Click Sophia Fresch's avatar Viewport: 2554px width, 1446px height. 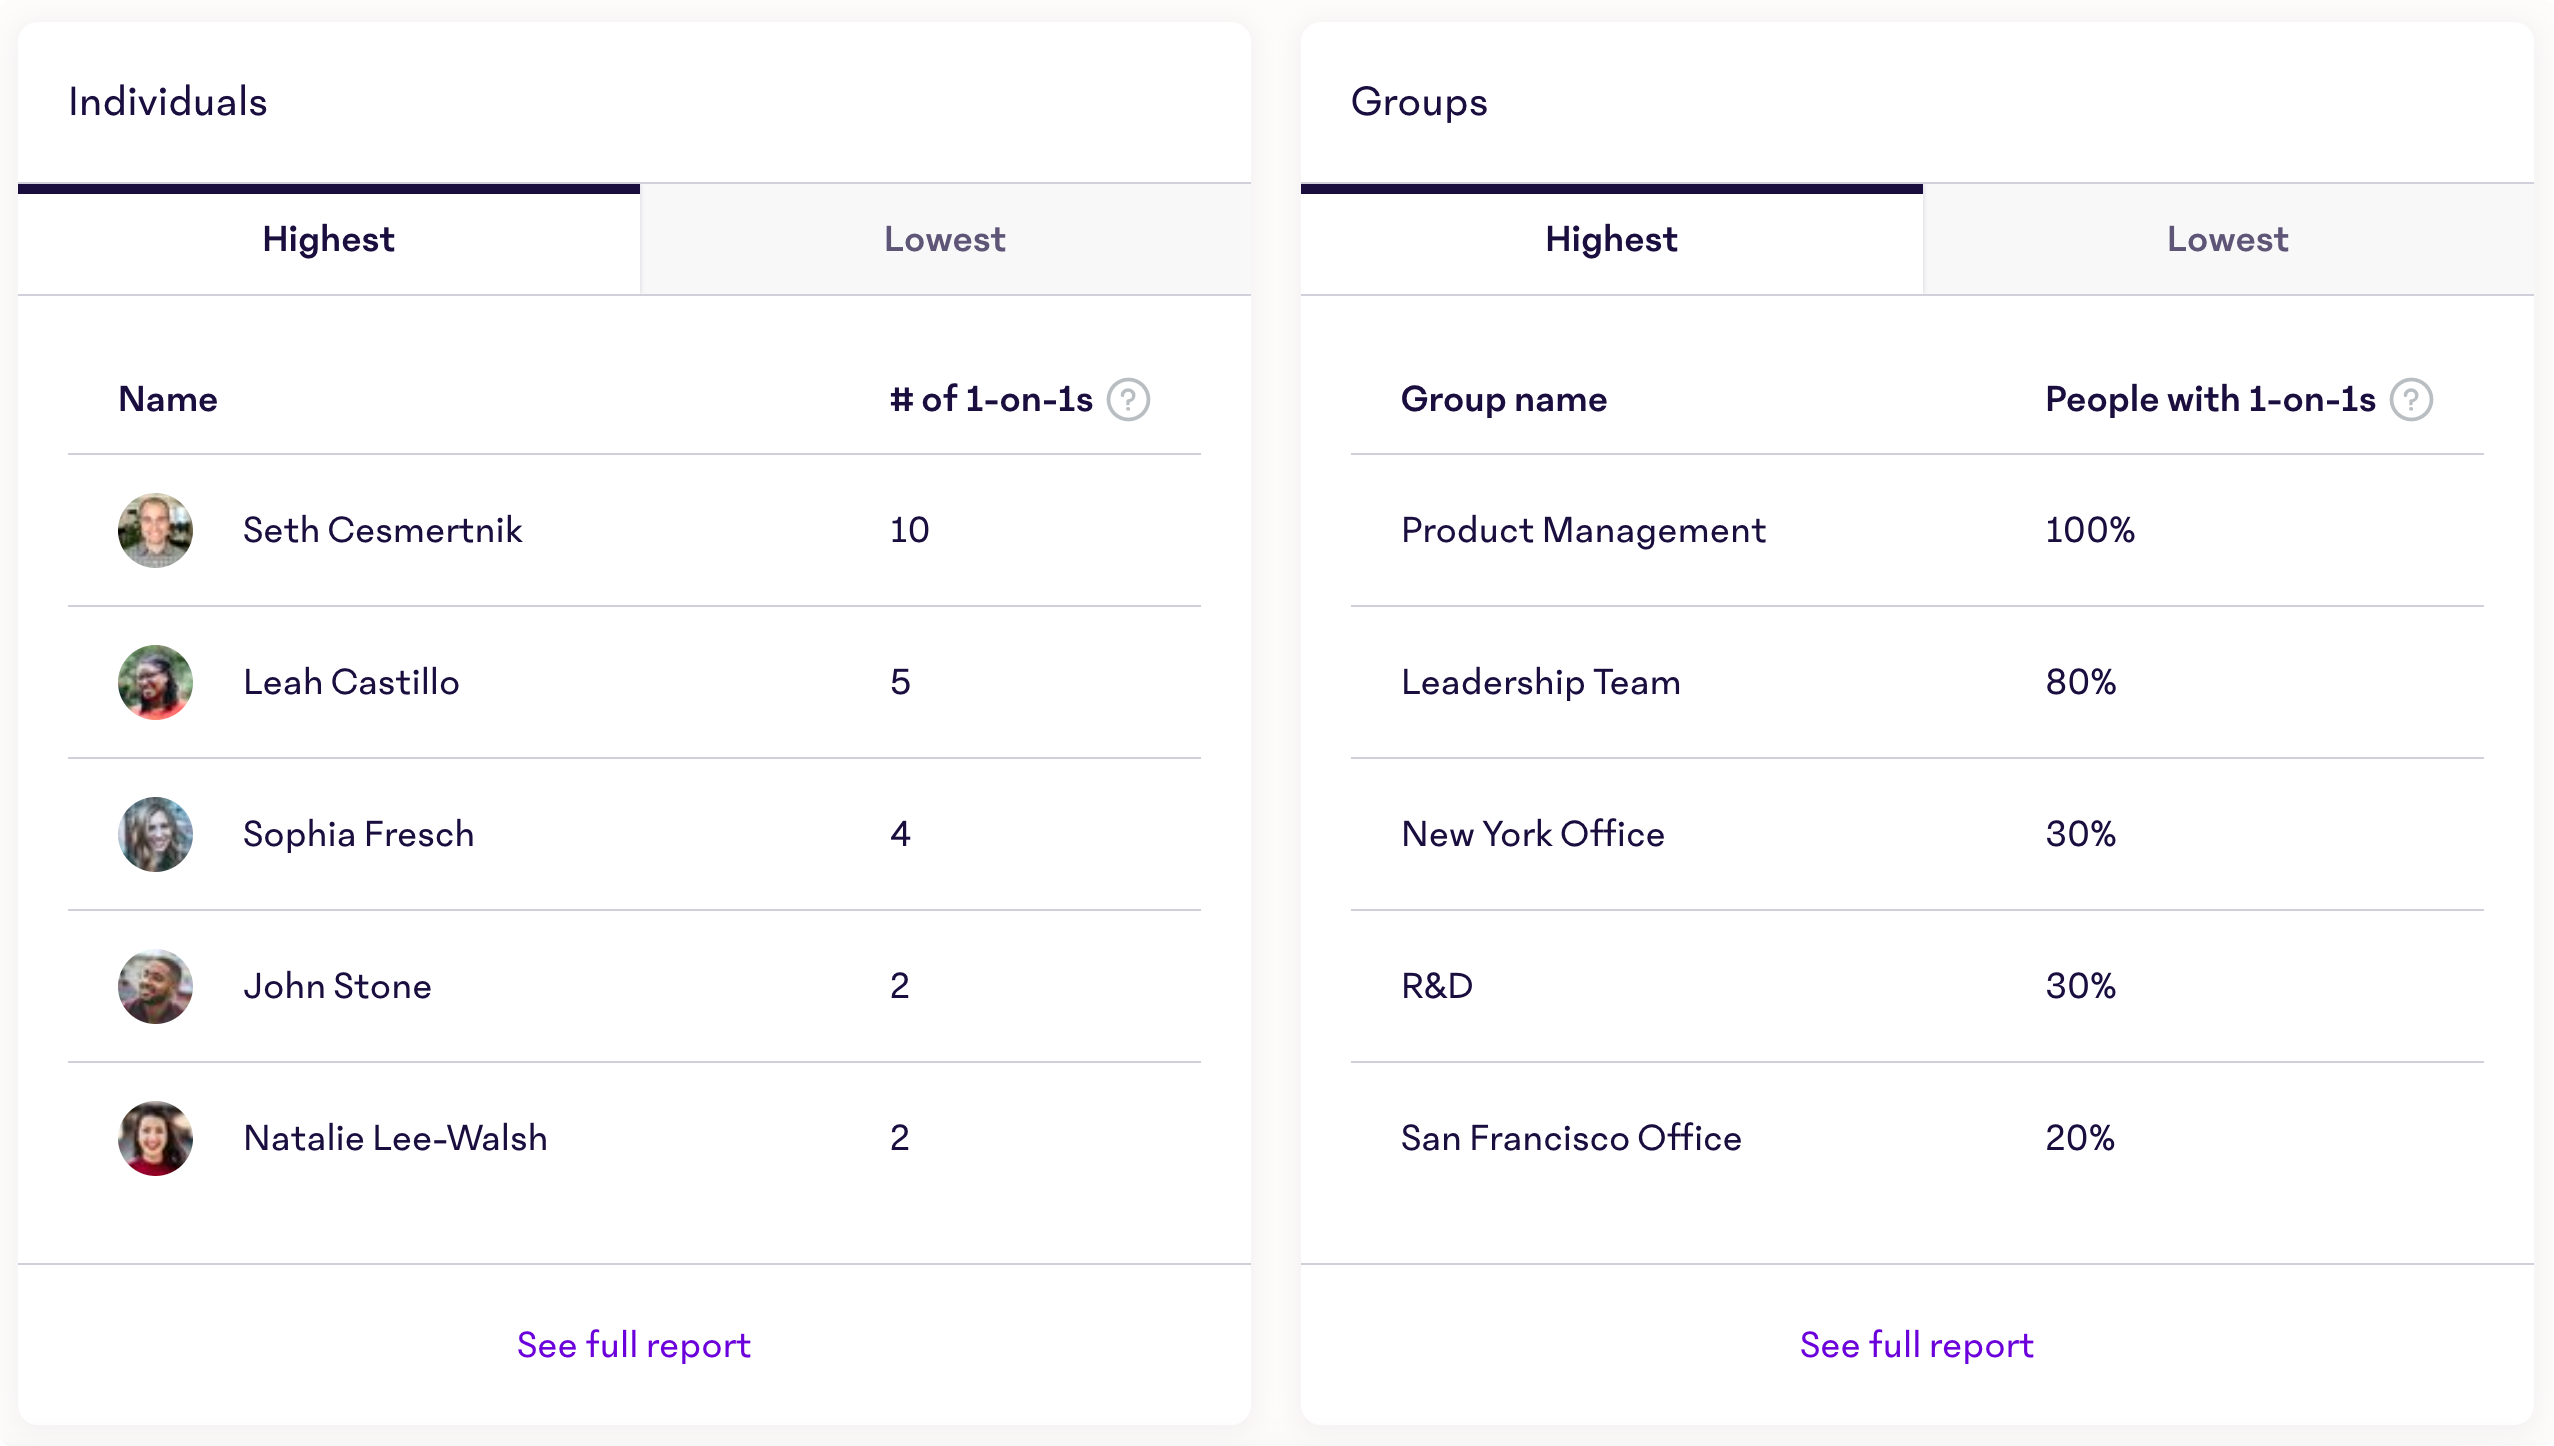tap(155, 834)
